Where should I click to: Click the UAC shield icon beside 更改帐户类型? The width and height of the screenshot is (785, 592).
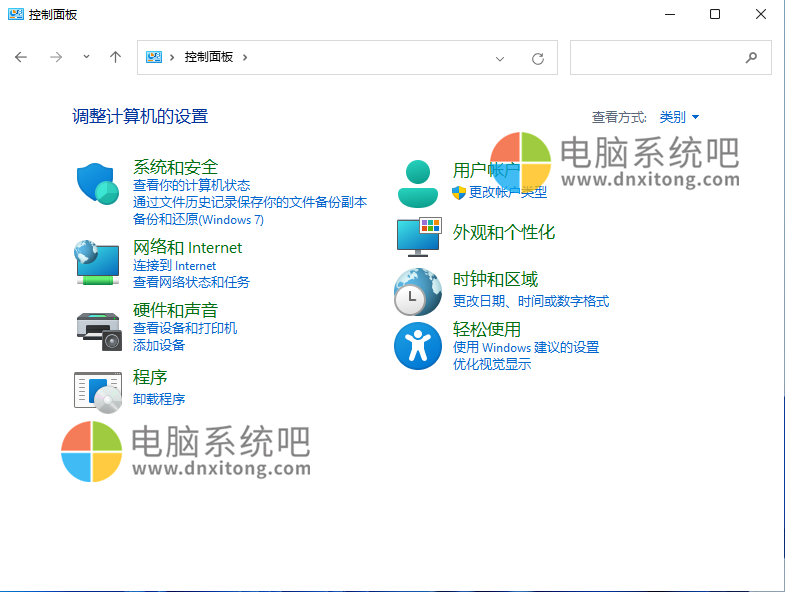459,192
